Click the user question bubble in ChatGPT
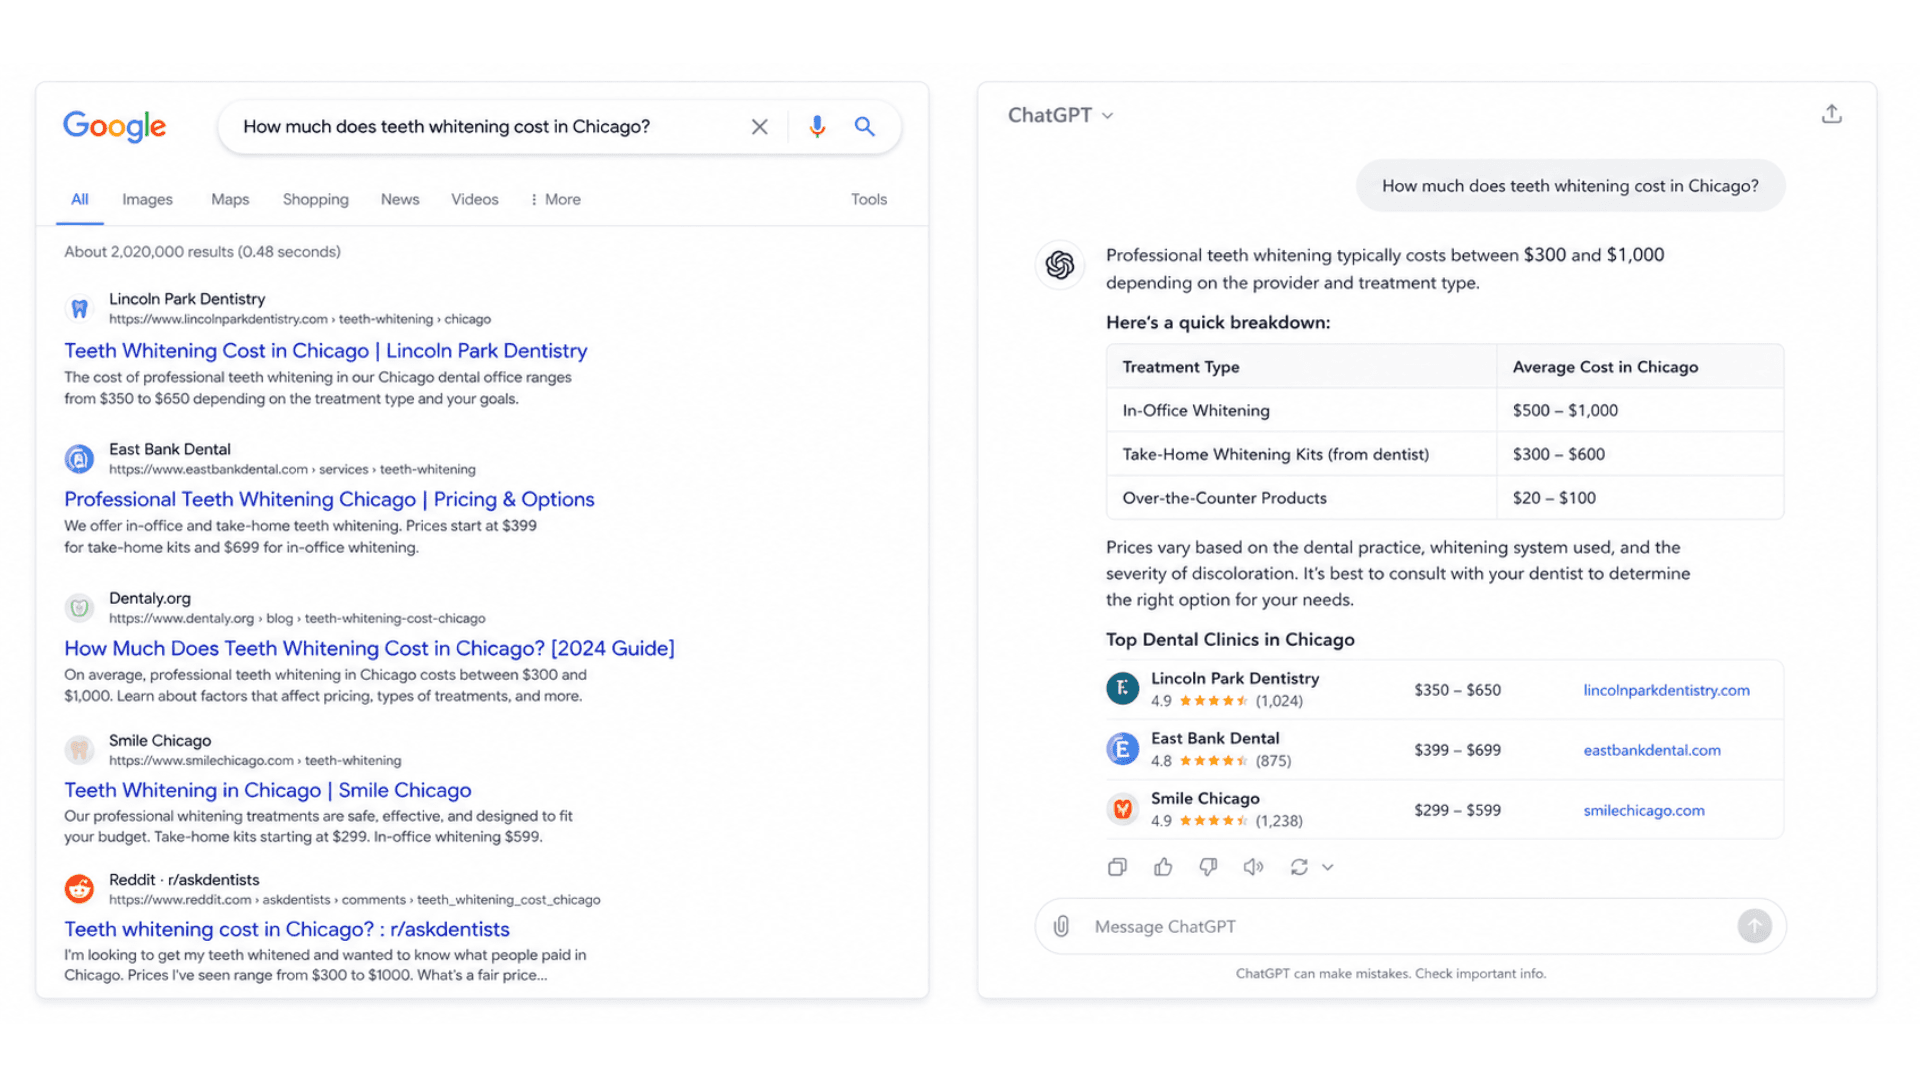This screenshot has height=1080, width=1920. point(1570,186)
